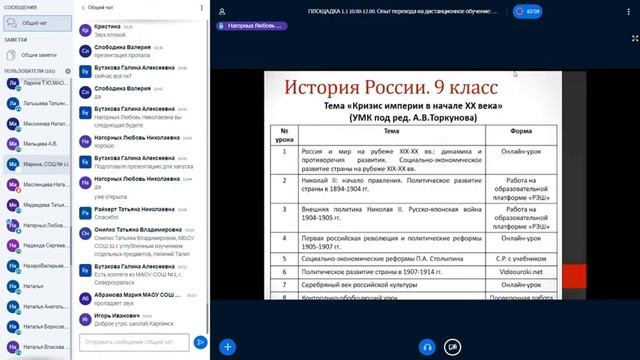Image resolution: width=640 pixels, height=360 pixels.
Task: Select user Надежда Сергеевна in list
Action: 37,245
